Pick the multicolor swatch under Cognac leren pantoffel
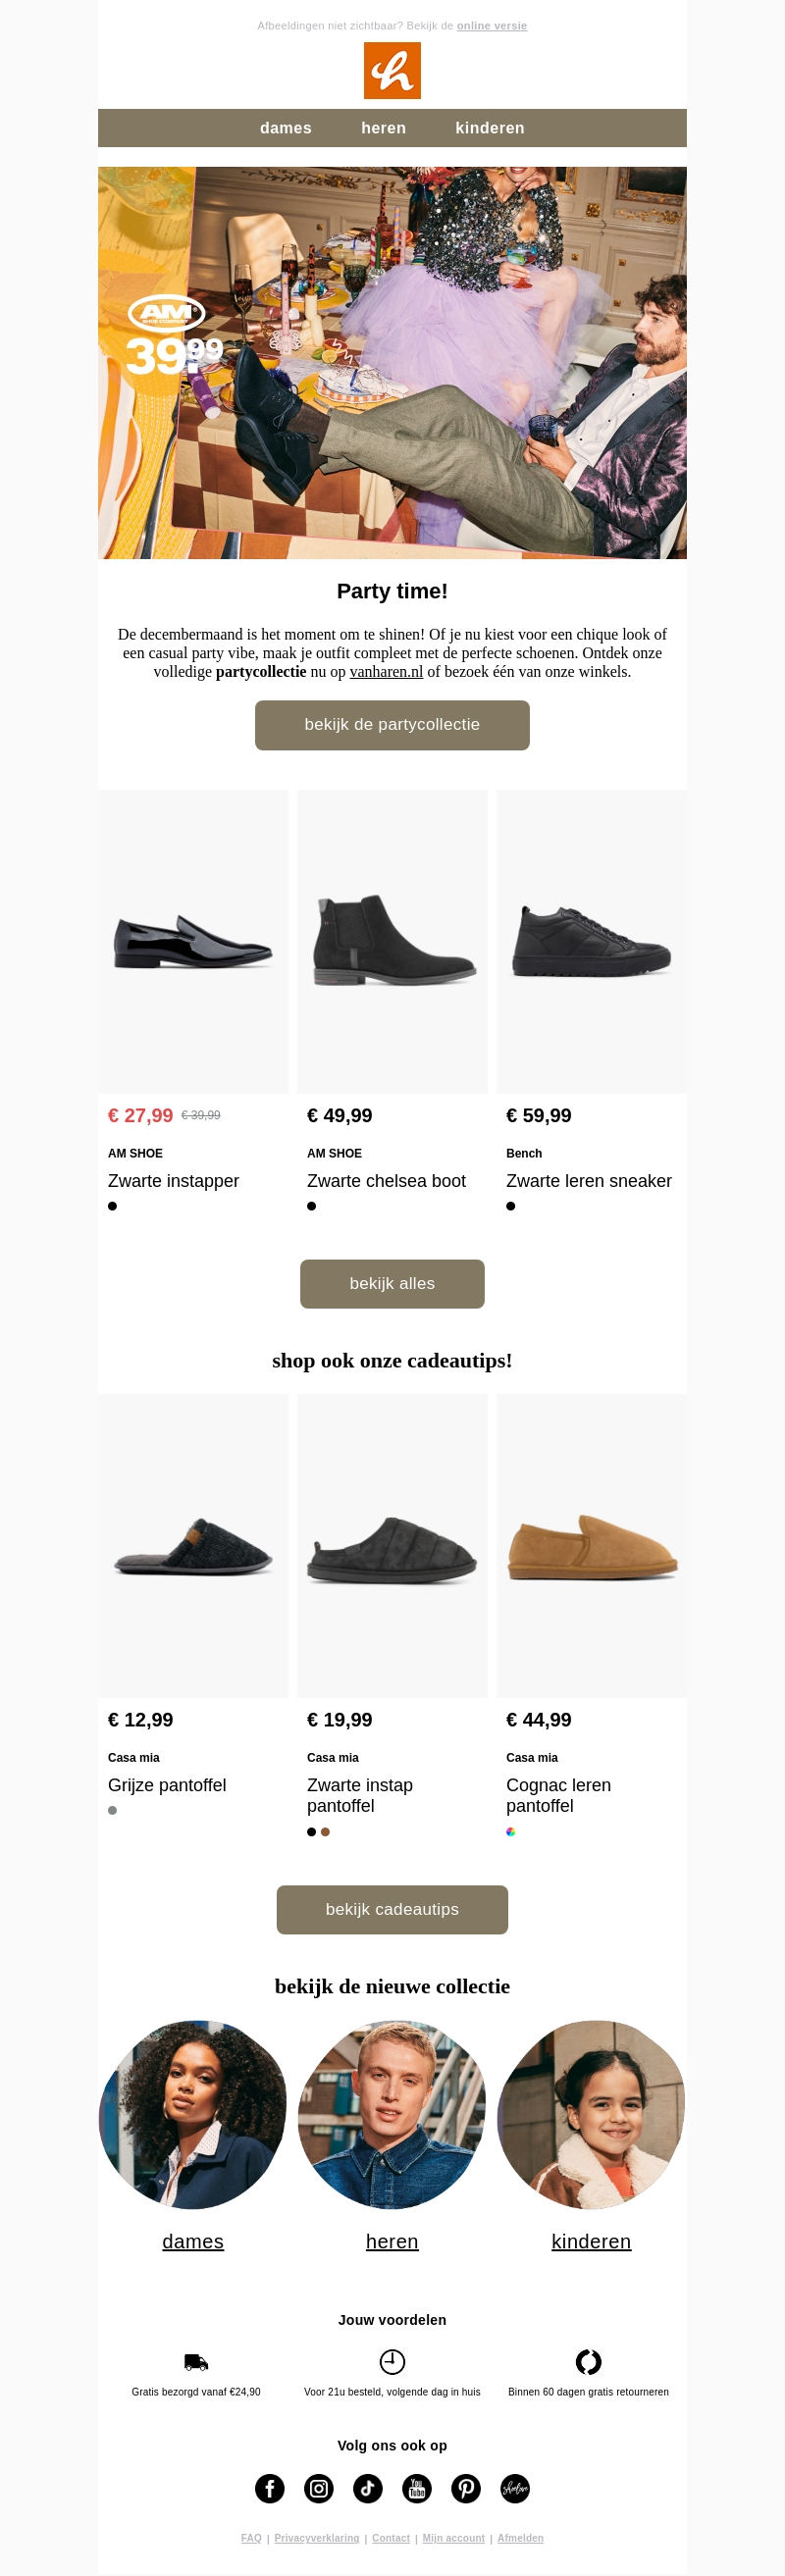785x2576 pixels. pos(511,1832)
